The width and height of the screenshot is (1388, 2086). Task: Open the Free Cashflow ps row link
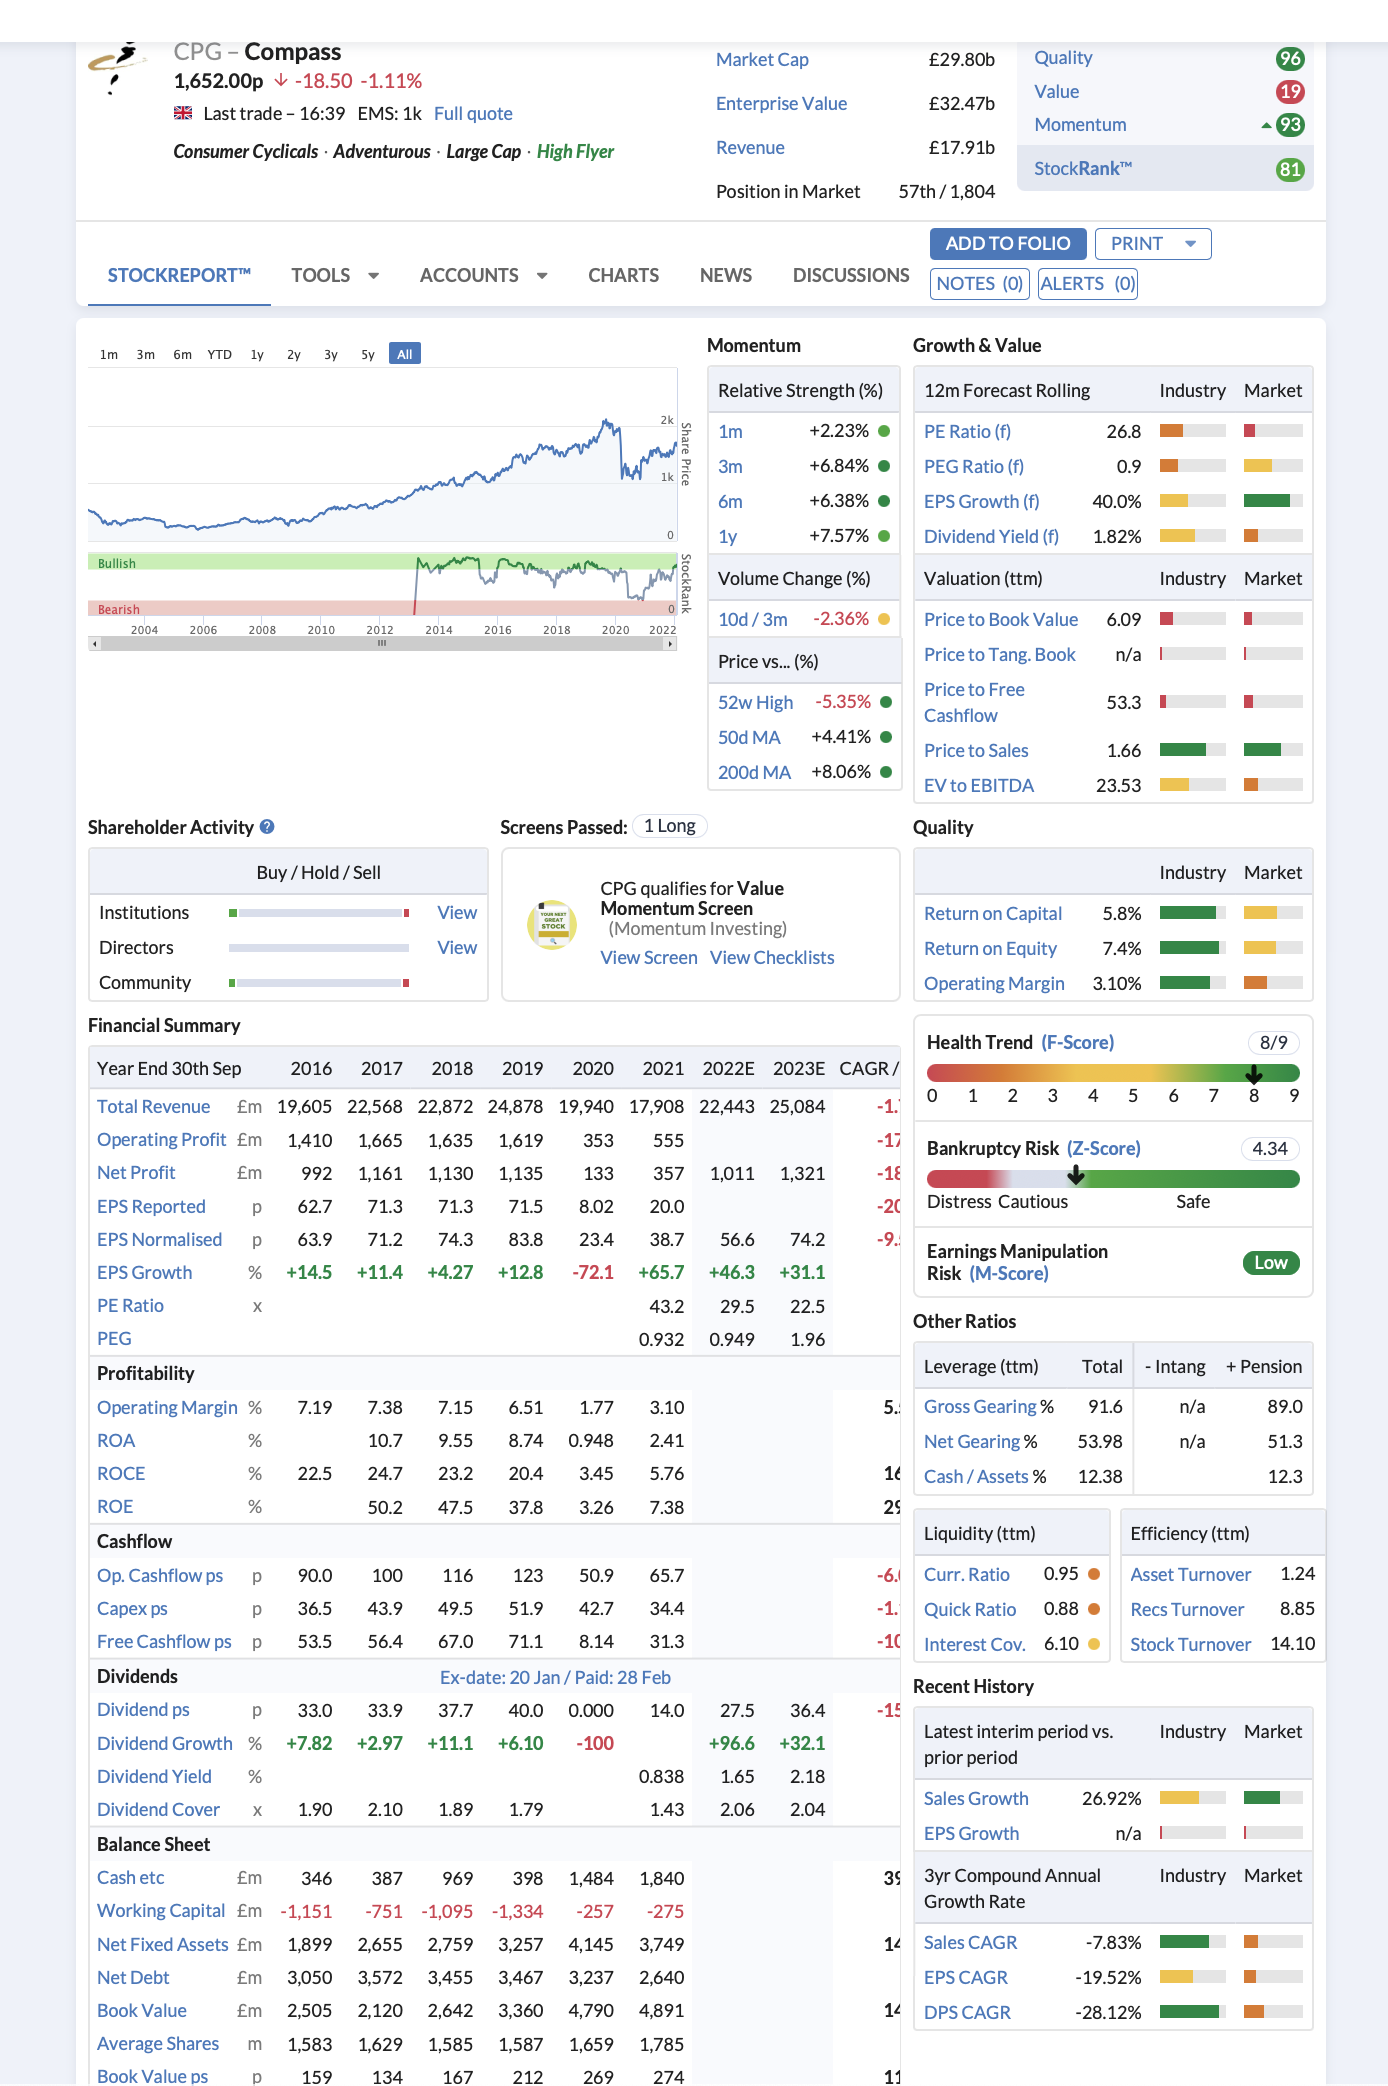[x=164, y=1642]
